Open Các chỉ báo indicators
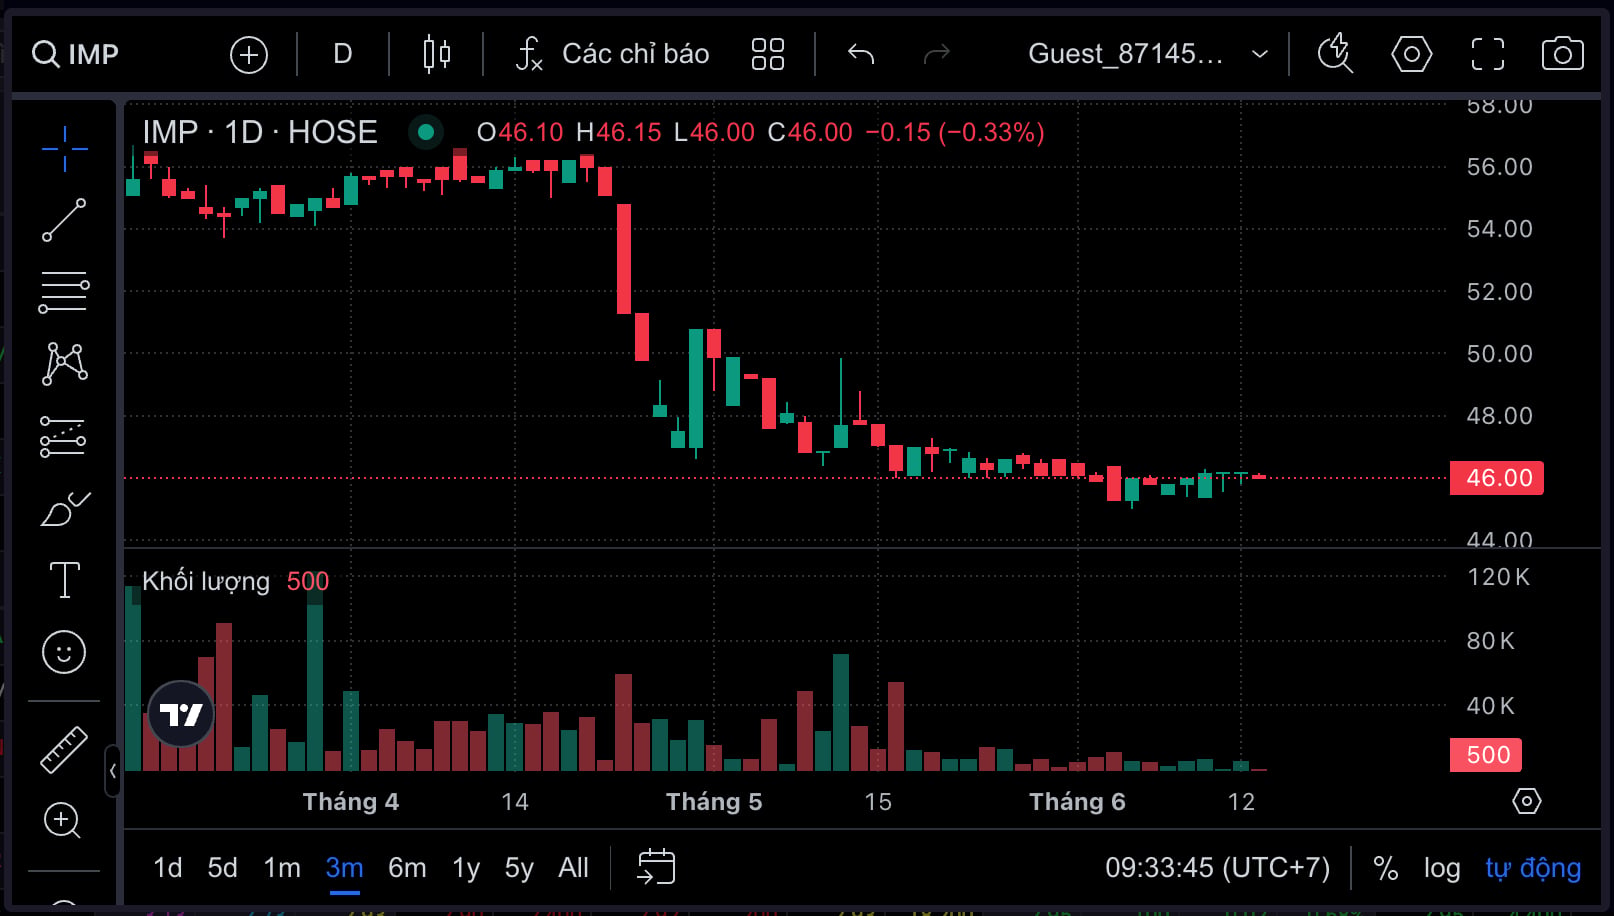 [x=612, y=53]
